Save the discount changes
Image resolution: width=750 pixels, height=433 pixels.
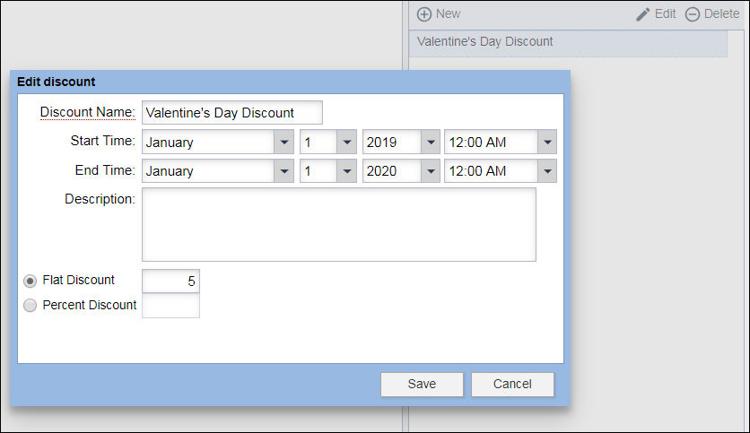click(422, 384)
